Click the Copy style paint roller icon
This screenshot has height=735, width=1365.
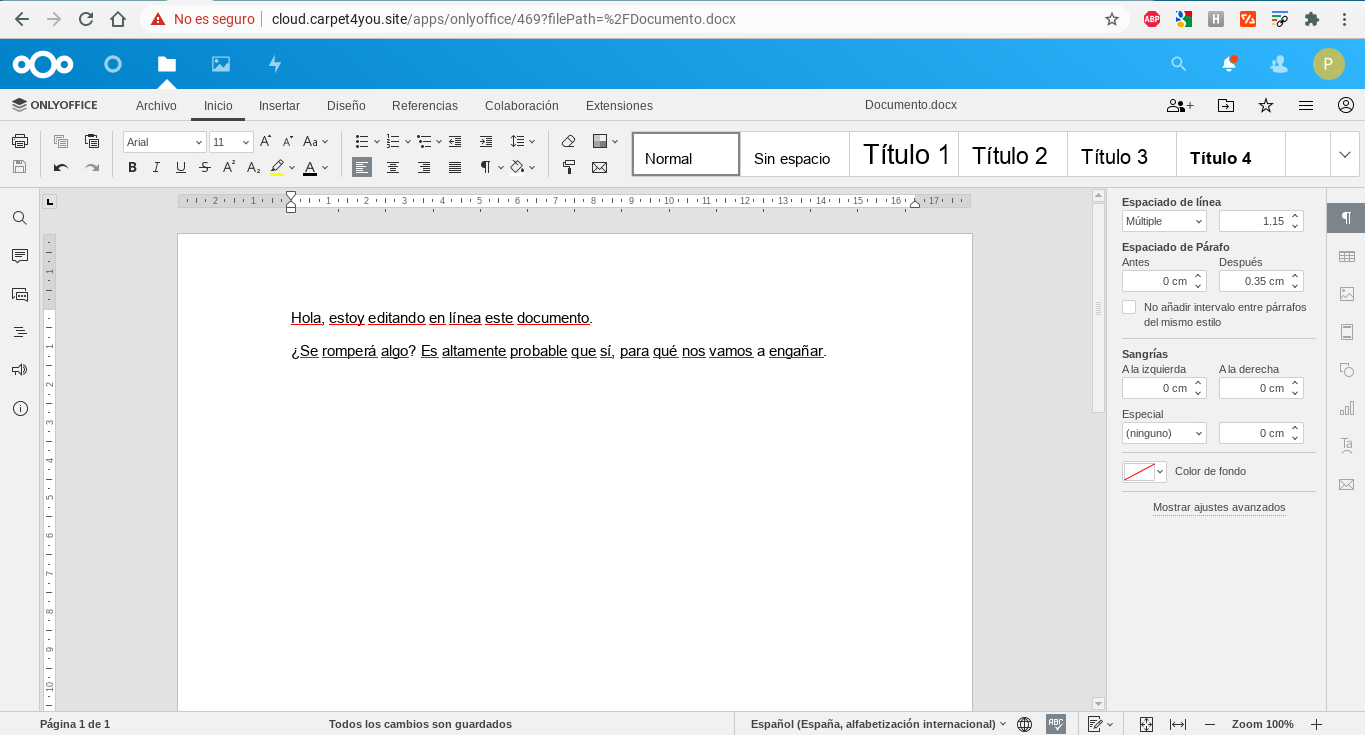568,167
